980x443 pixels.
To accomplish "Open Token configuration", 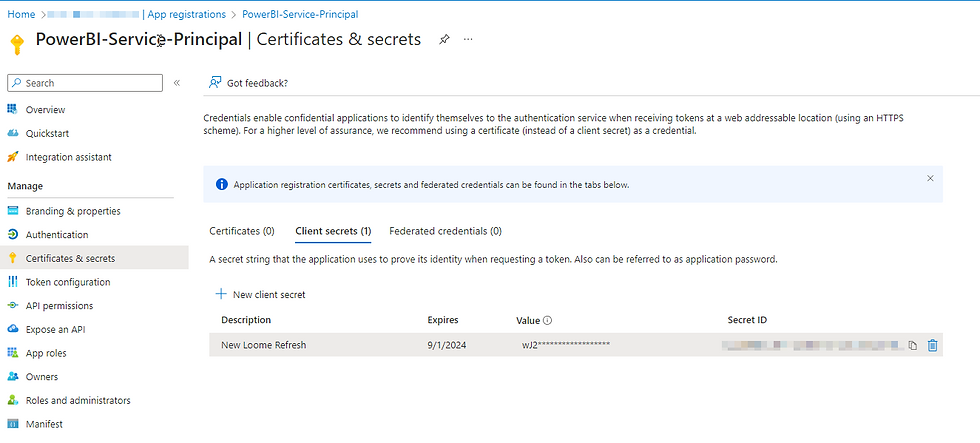I will (68, 282).
